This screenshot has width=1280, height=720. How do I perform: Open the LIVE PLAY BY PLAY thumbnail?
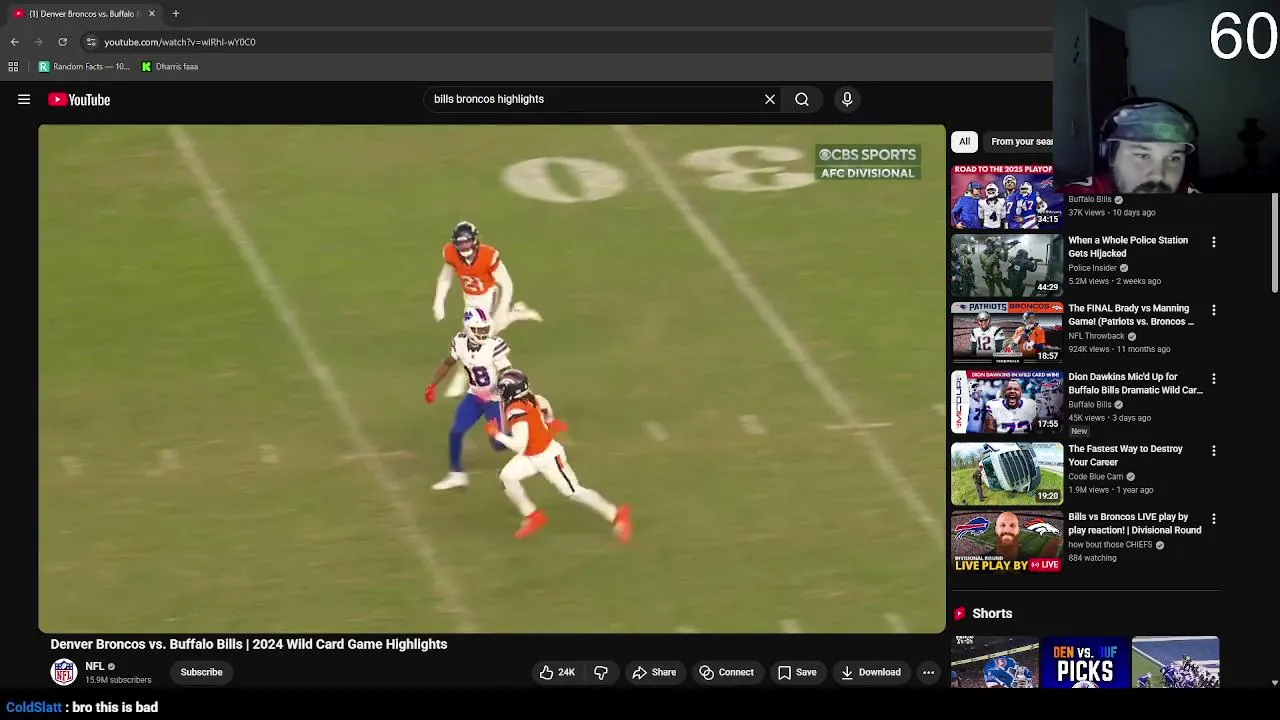(1007, 542)
